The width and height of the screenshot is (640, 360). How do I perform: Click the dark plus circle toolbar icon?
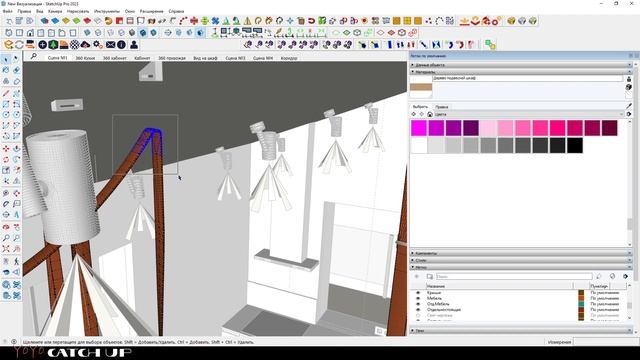click(42, 44)
